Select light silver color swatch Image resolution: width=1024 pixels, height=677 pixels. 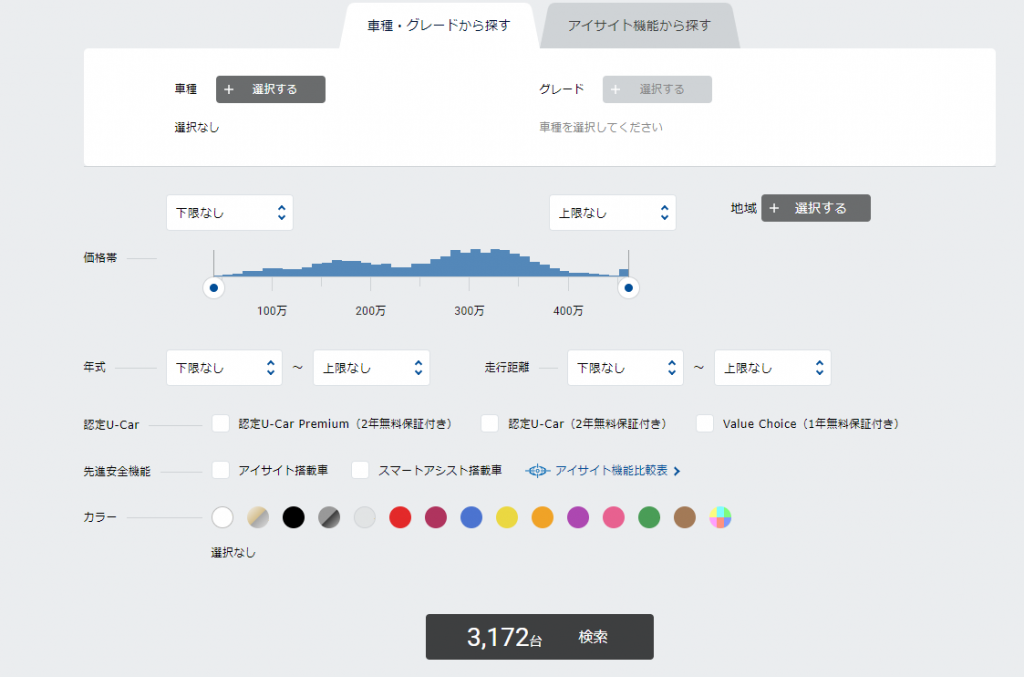click(x=364, y=518)
